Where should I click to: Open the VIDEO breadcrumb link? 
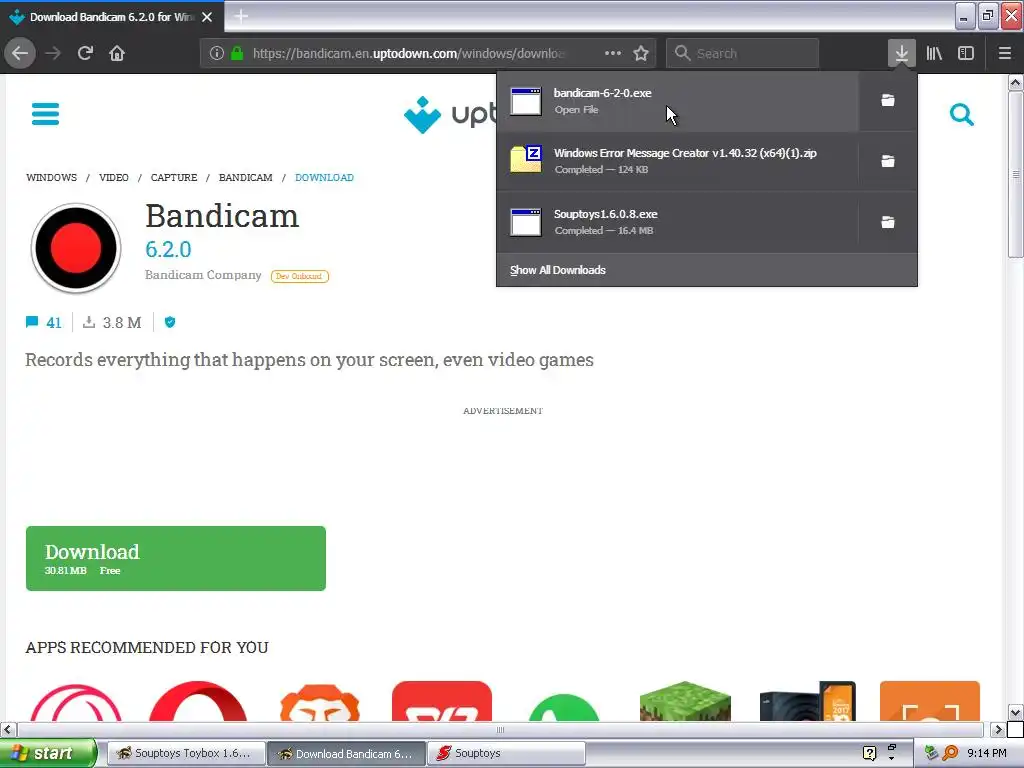point(114,178)
